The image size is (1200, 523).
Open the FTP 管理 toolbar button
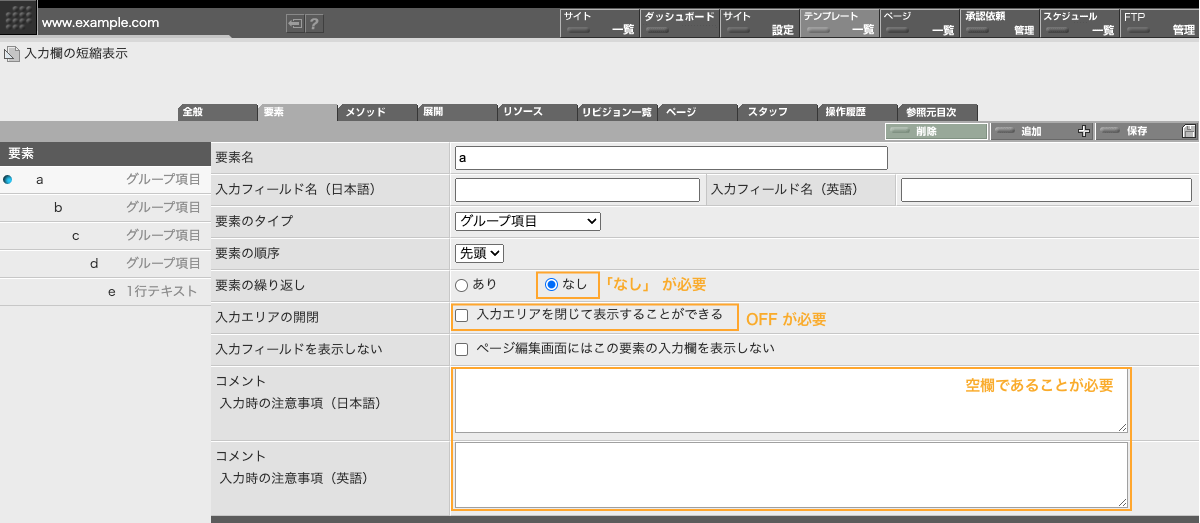pos(1158,23)
